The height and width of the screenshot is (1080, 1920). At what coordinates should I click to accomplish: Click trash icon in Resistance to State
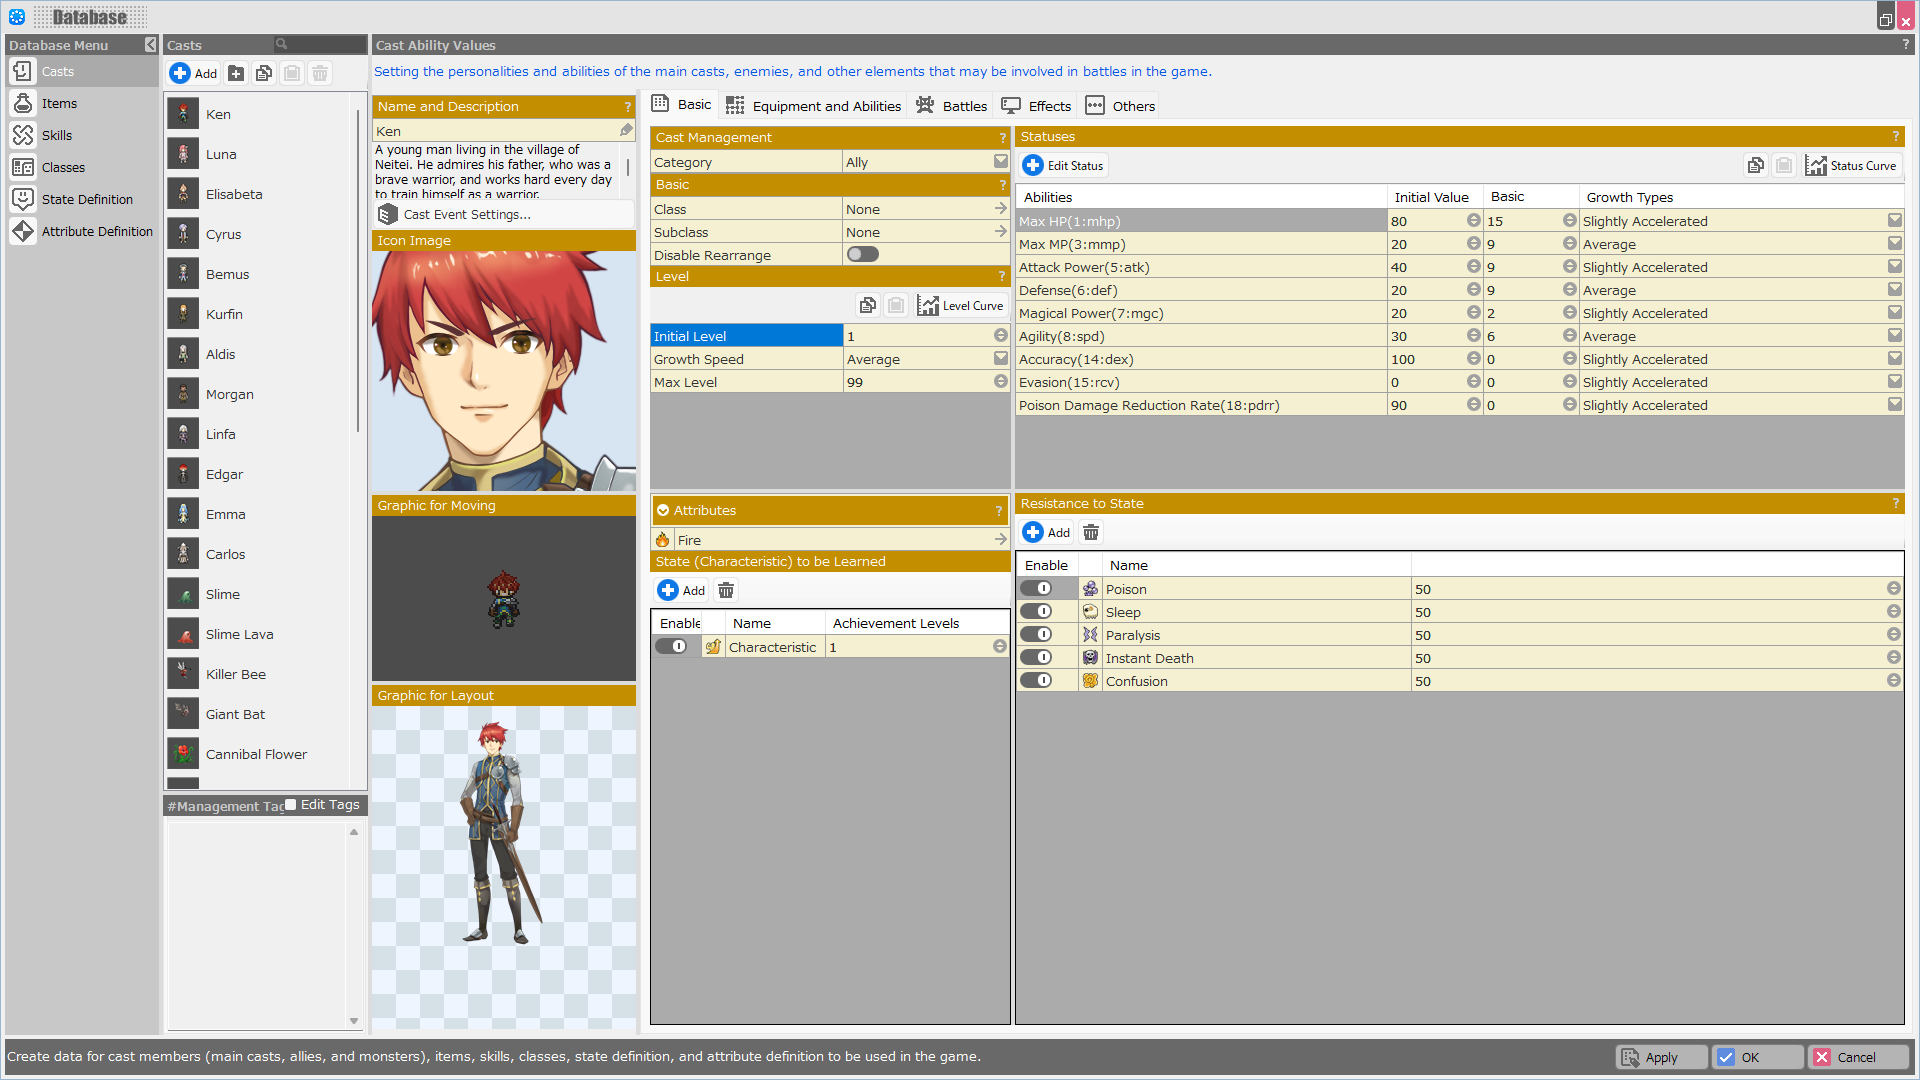(x=1091, y=533)
